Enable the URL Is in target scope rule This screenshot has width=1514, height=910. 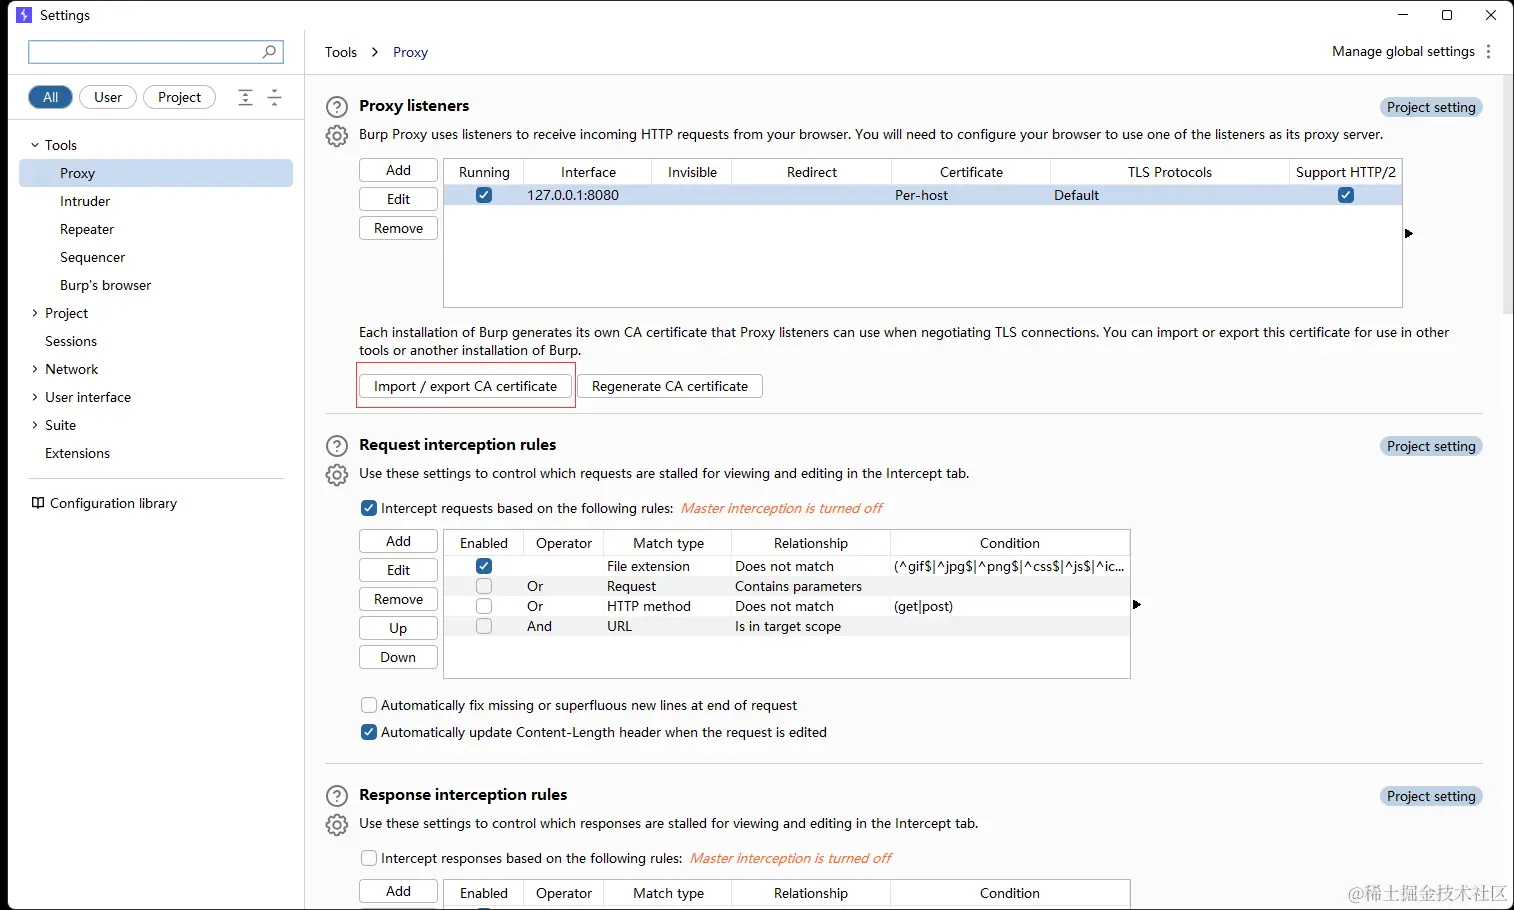pyautogui.click(x=484, y=626)
